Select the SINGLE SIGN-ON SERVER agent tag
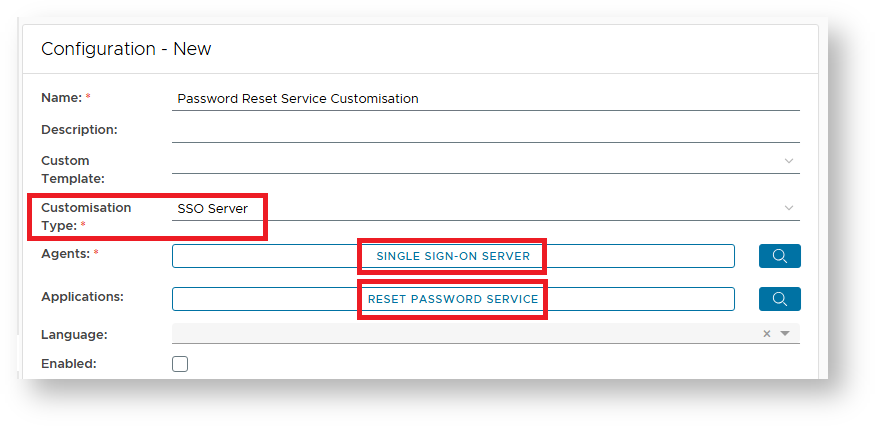Viewport: 876px width, 427px height. [453, 256]
